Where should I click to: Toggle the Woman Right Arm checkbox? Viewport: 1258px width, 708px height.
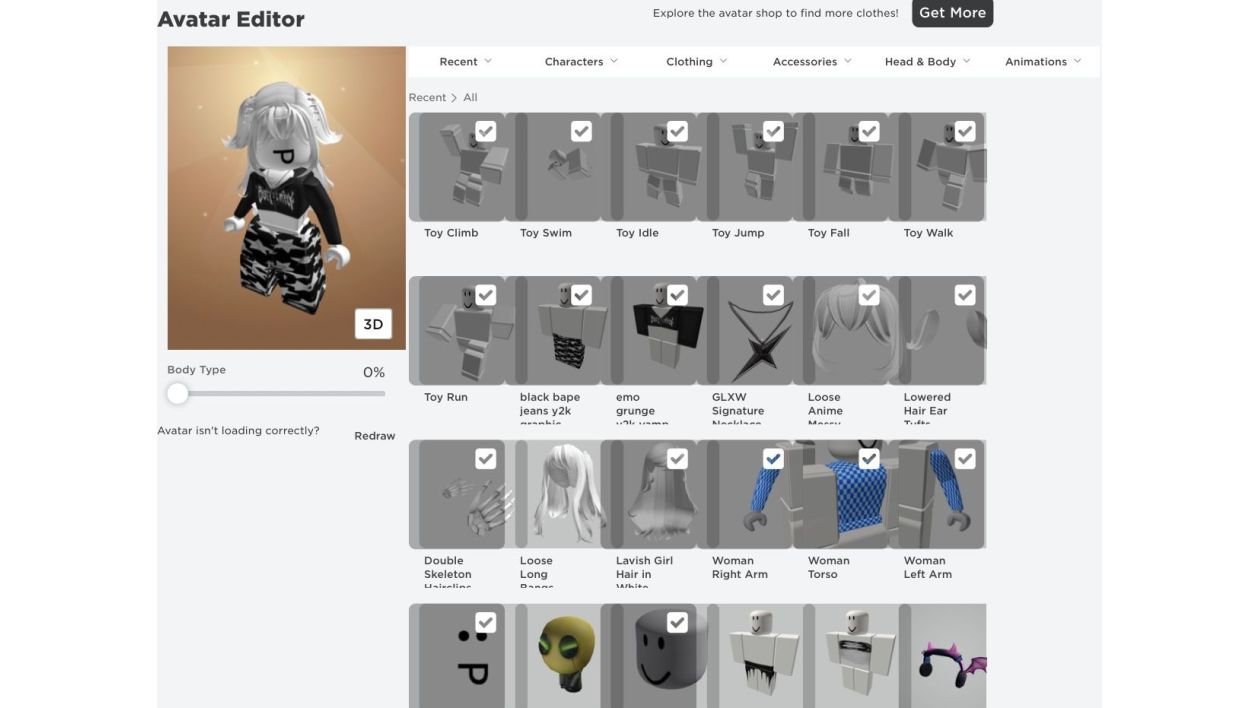774,458
